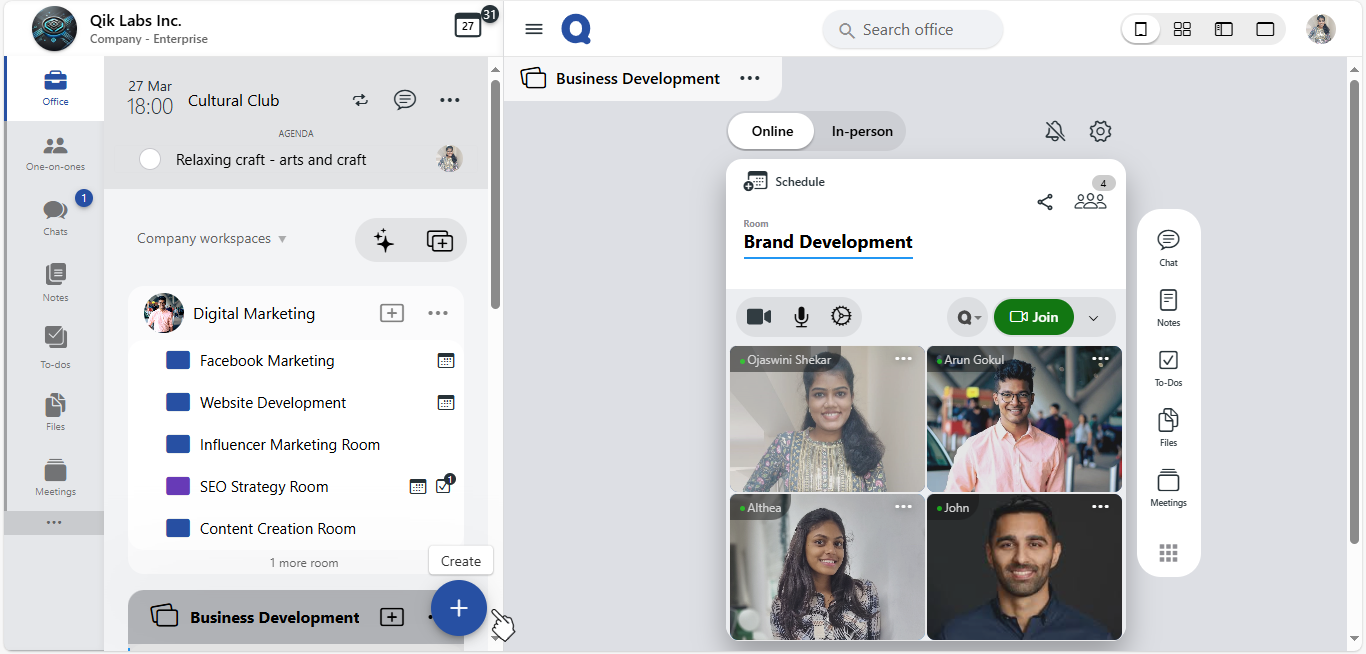Click the green Join button

pos(1033,317)
